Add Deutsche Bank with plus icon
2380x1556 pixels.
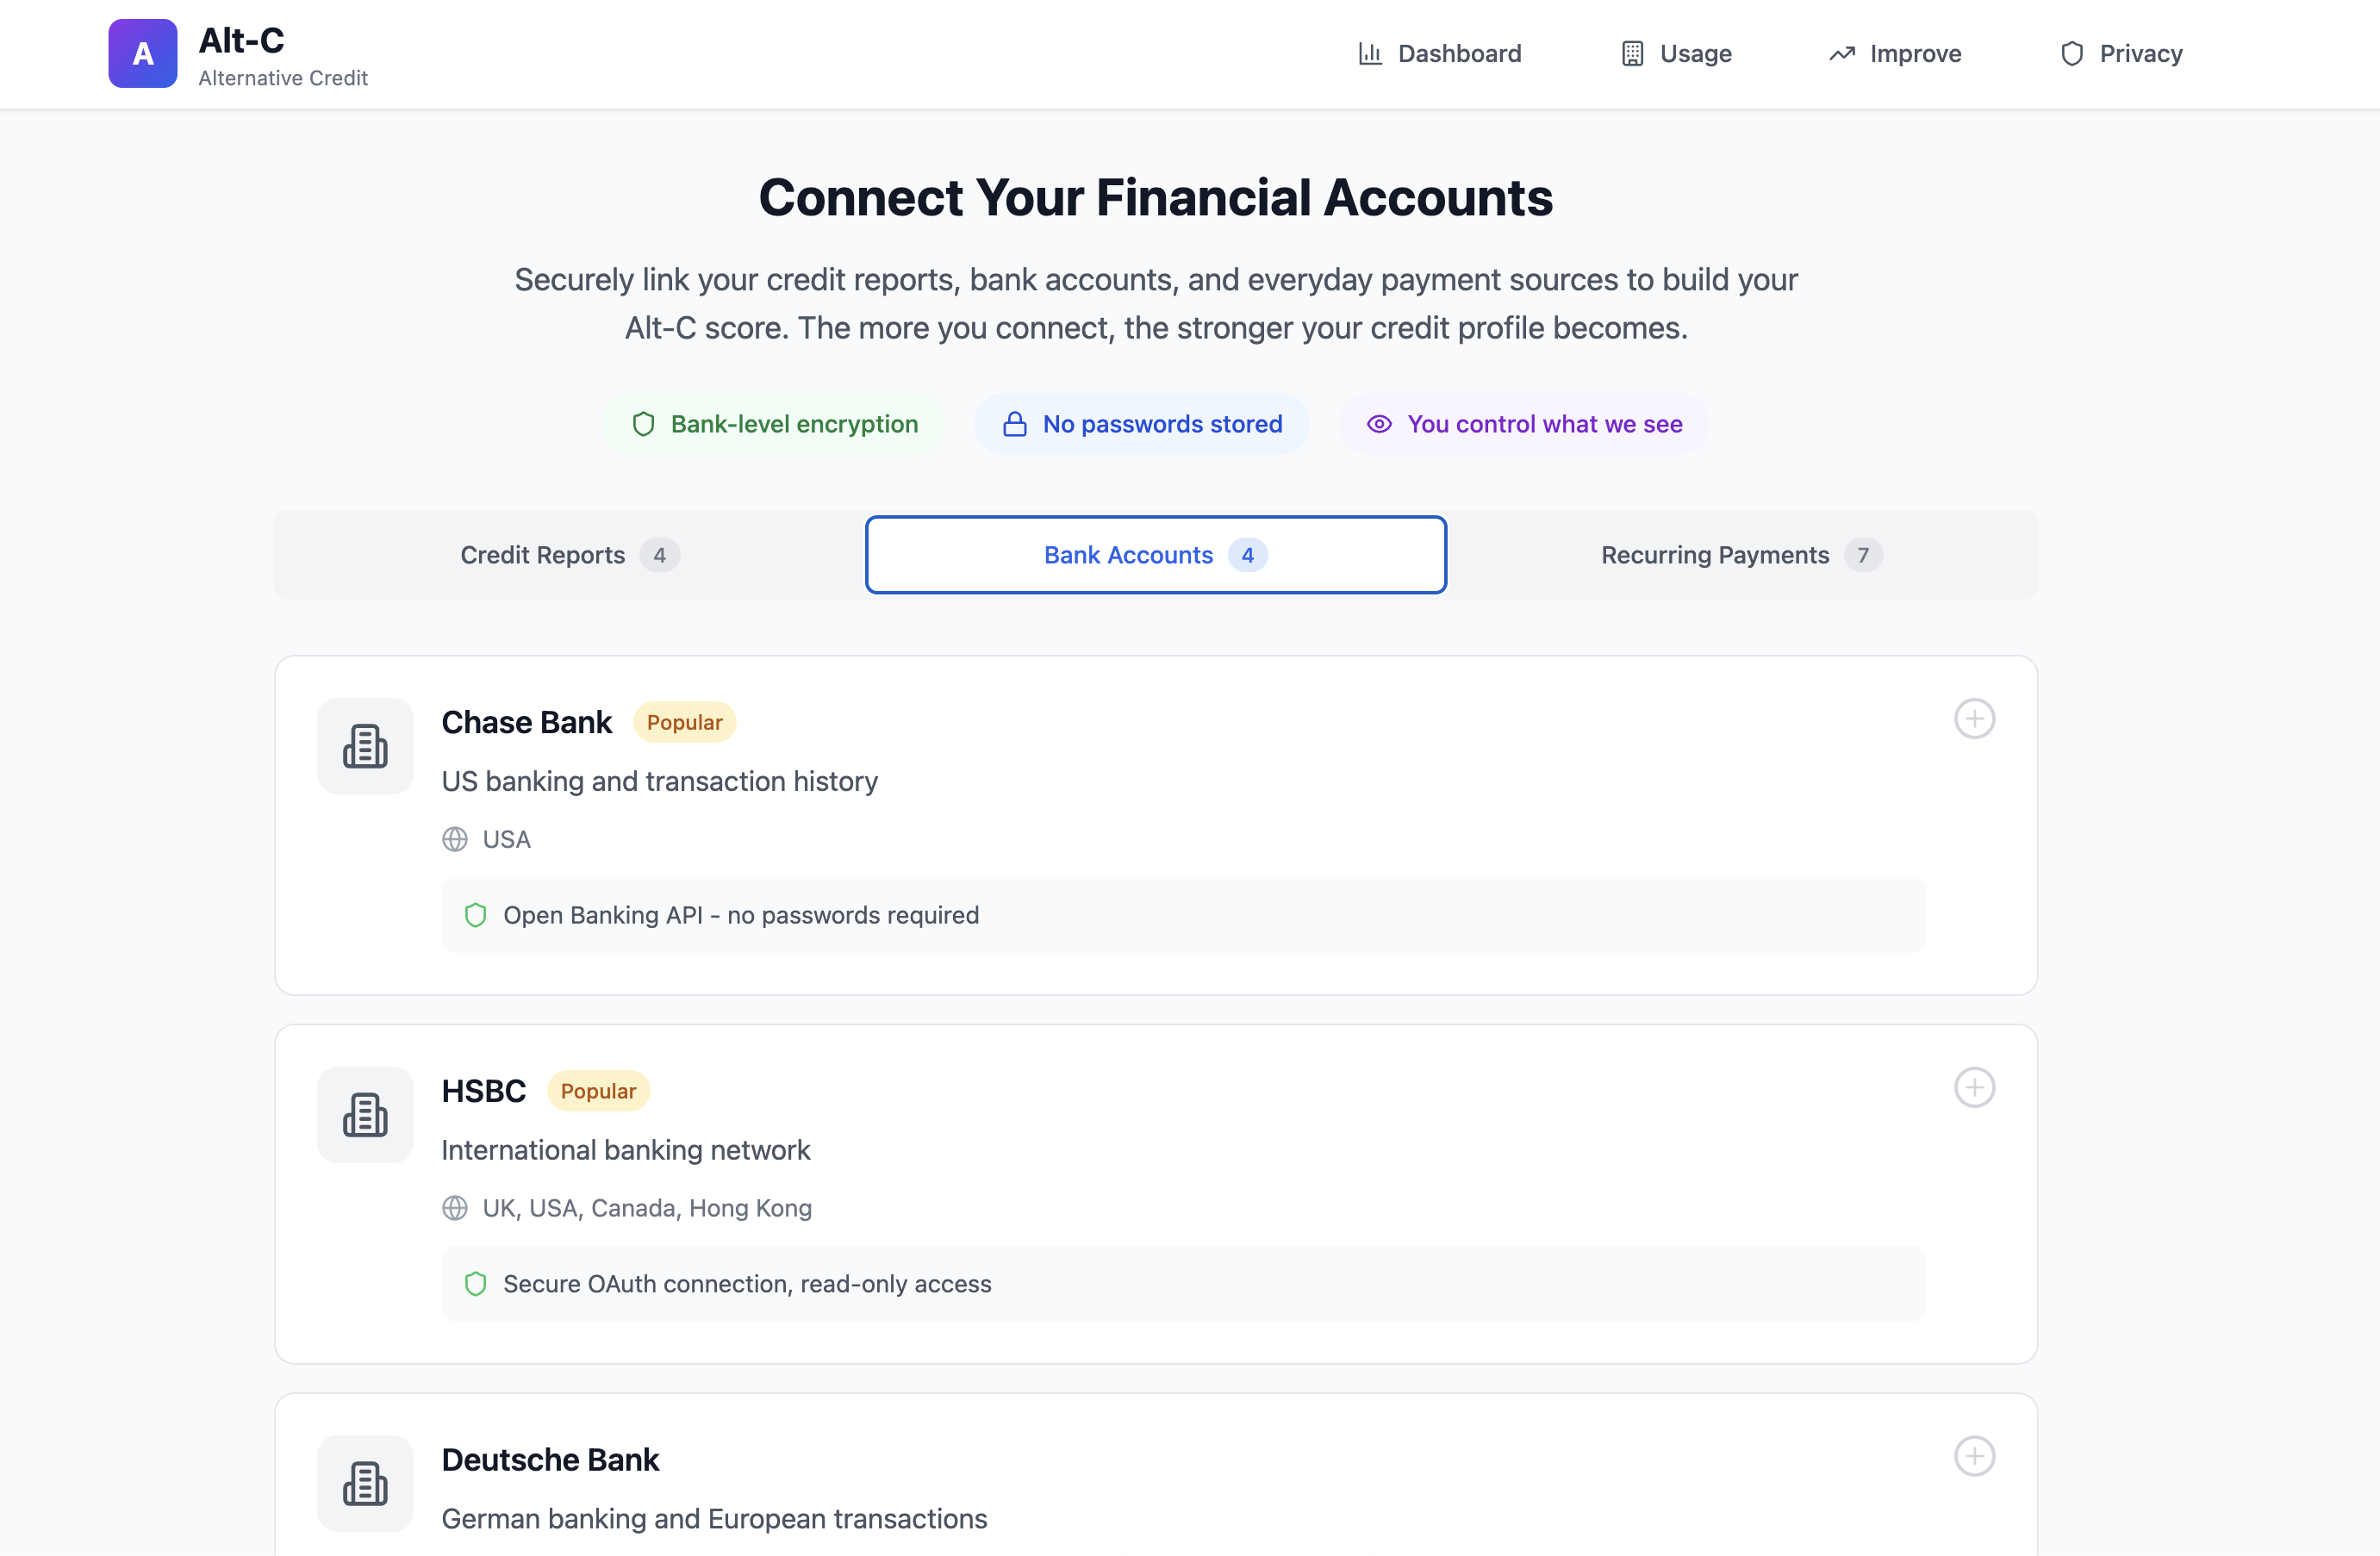point(1974,1457)
